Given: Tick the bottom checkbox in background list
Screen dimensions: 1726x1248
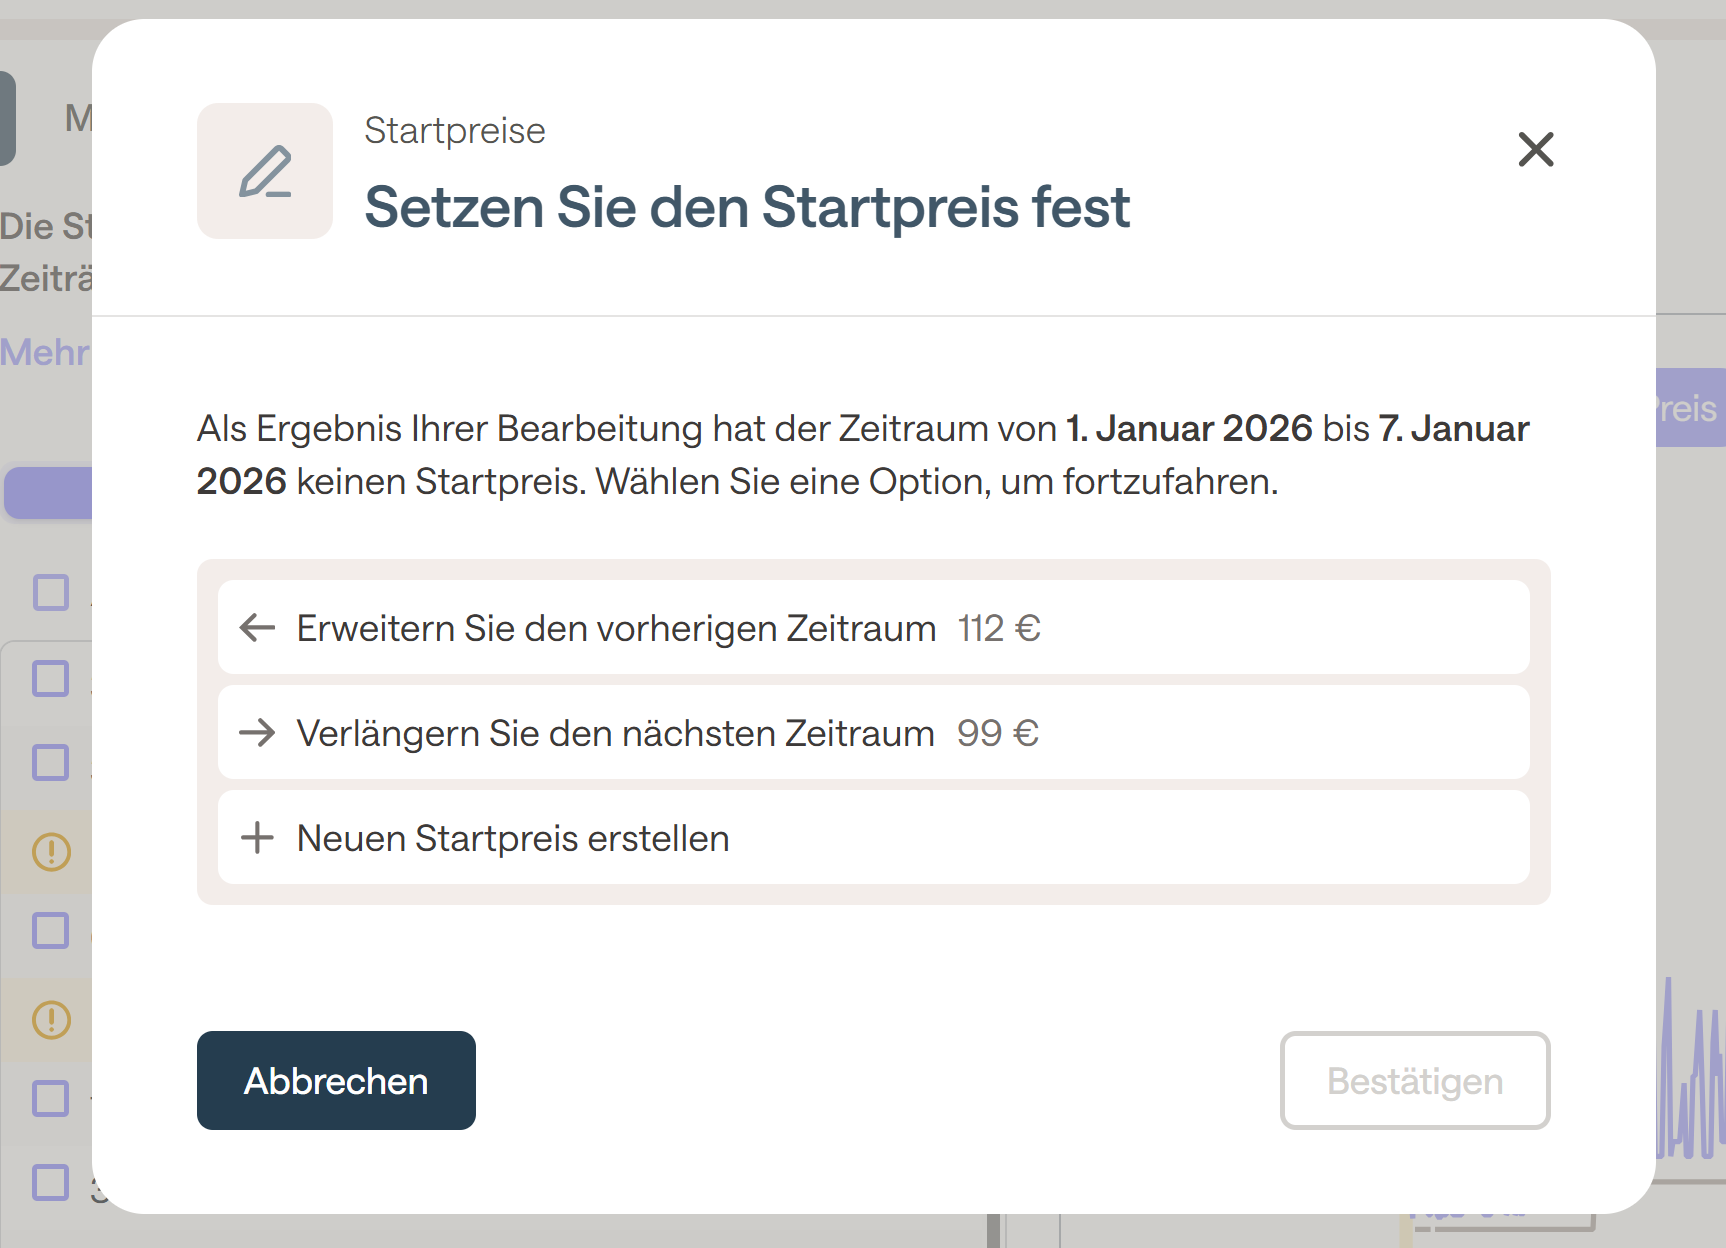Looking at the screenshot, I should tap(51, 1182).
